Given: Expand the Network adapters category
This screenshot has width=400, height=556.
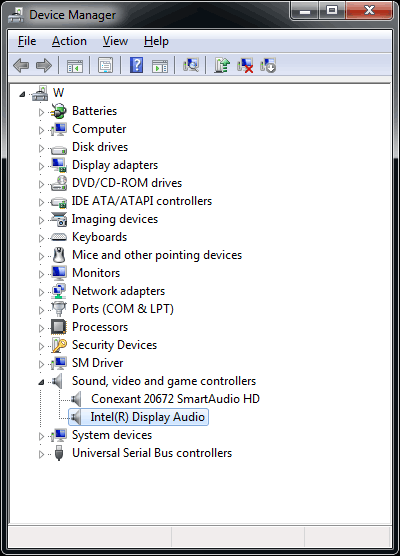Looking at the screenshot, I should point(41,292).
